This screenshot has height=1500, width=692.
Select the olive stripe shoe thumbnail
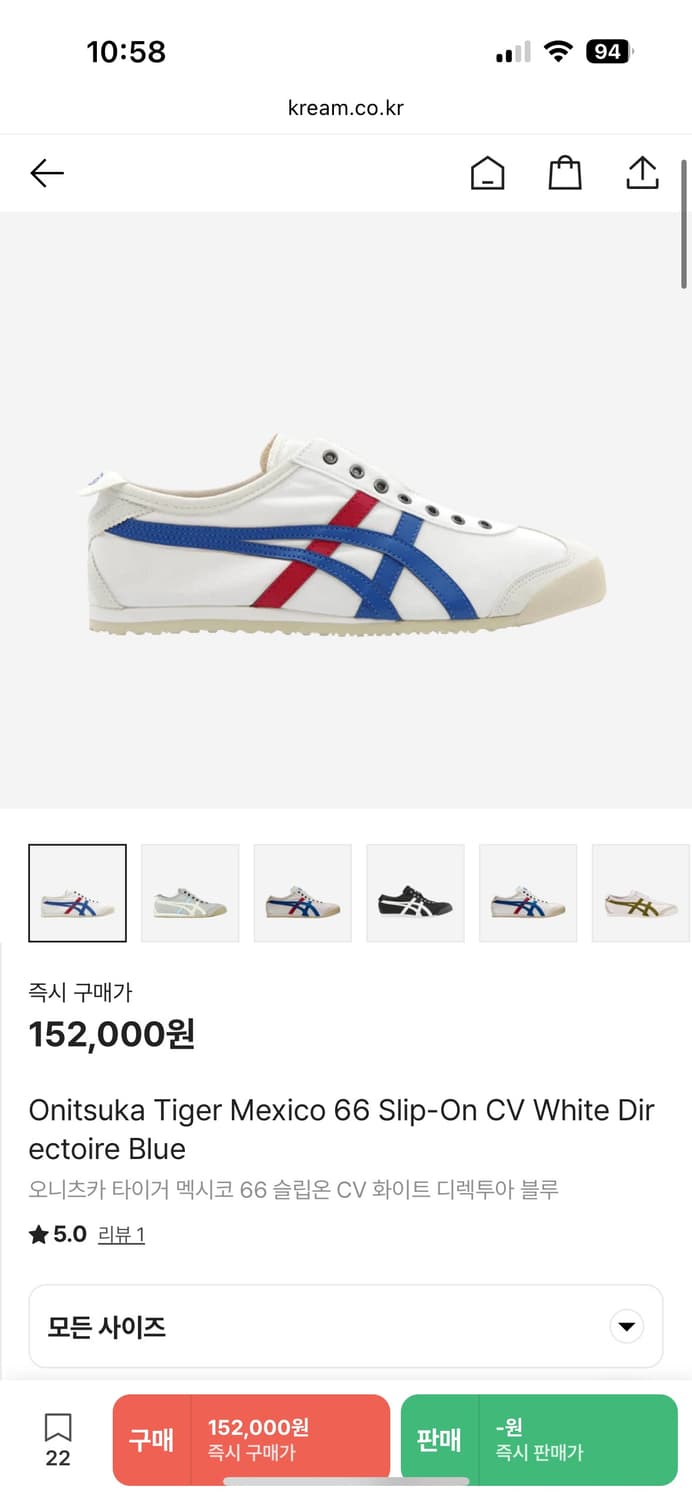pyautogui.click(x=641, y=893)
